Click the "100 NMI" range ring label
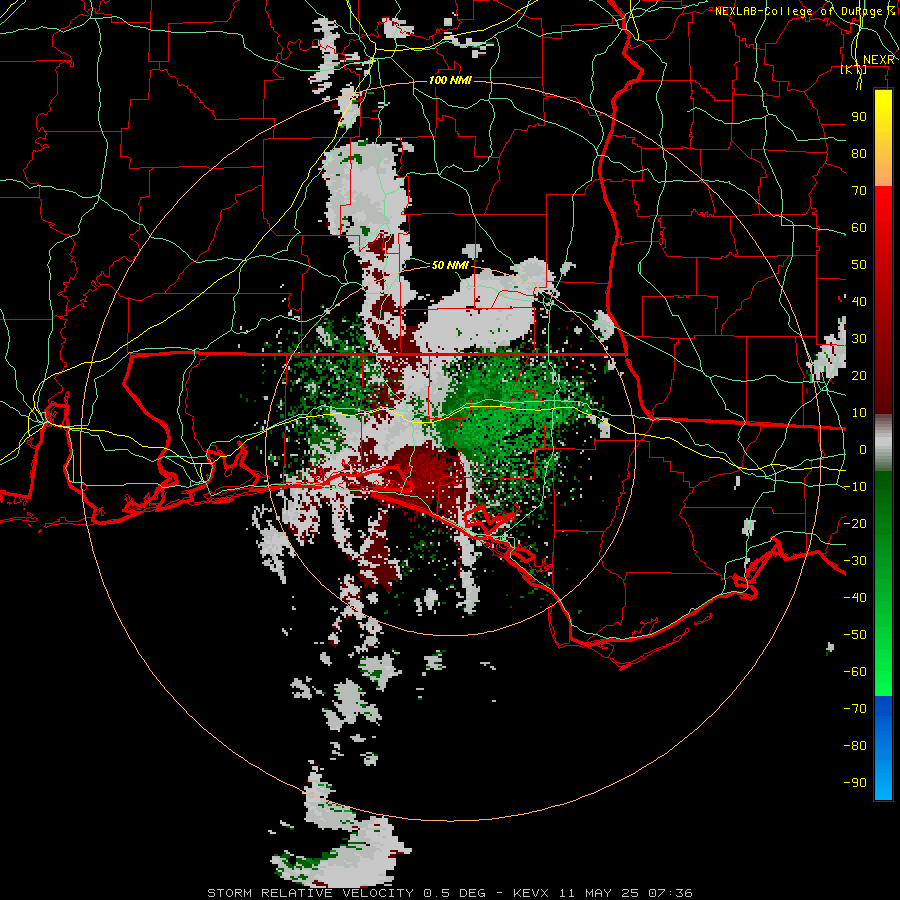The width and height of the screenshot is (900, 900). (x=450, y=80)
